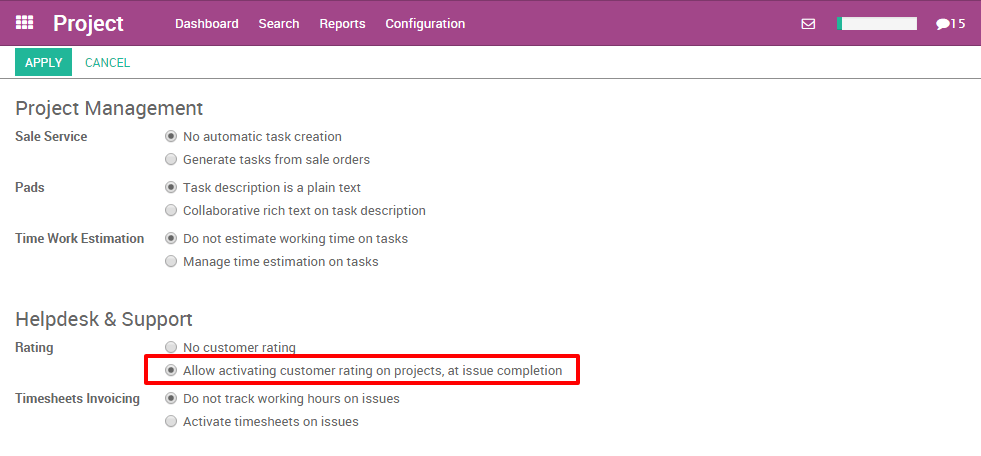
Task: Click the Cancel link
Action: point(107,62)
